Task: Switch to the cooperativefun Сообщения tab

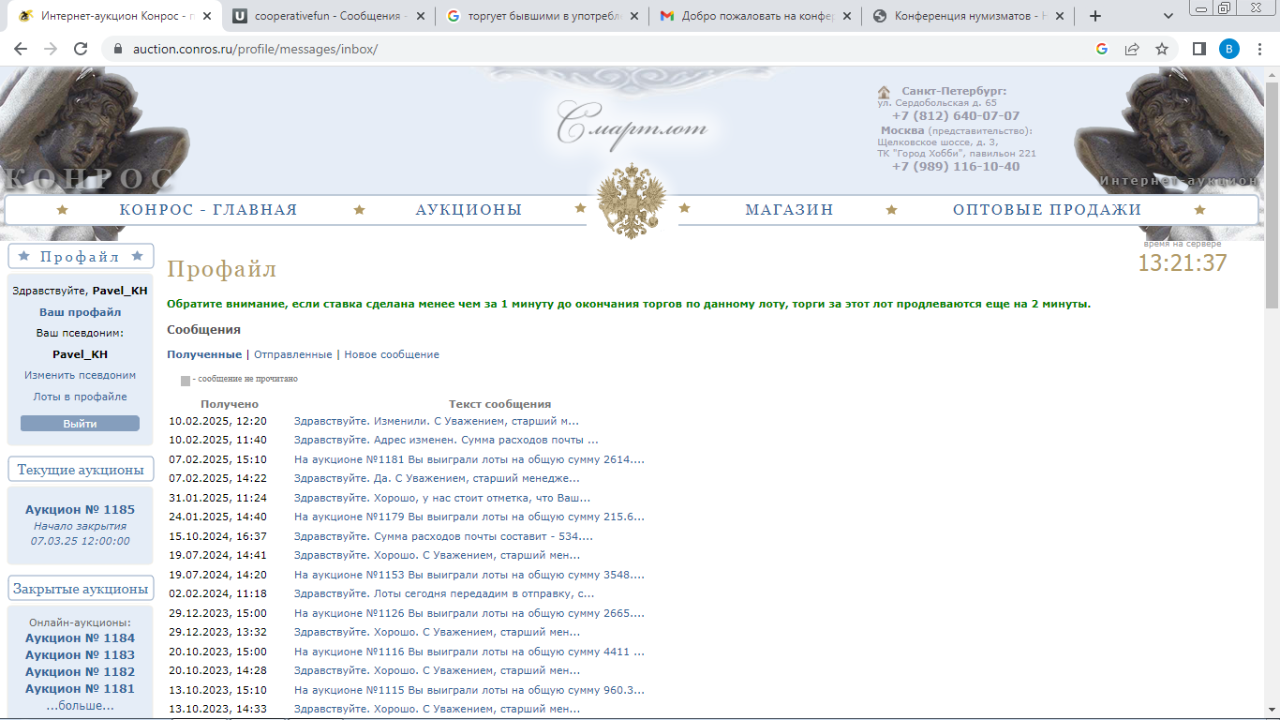Action: point(328,16)
